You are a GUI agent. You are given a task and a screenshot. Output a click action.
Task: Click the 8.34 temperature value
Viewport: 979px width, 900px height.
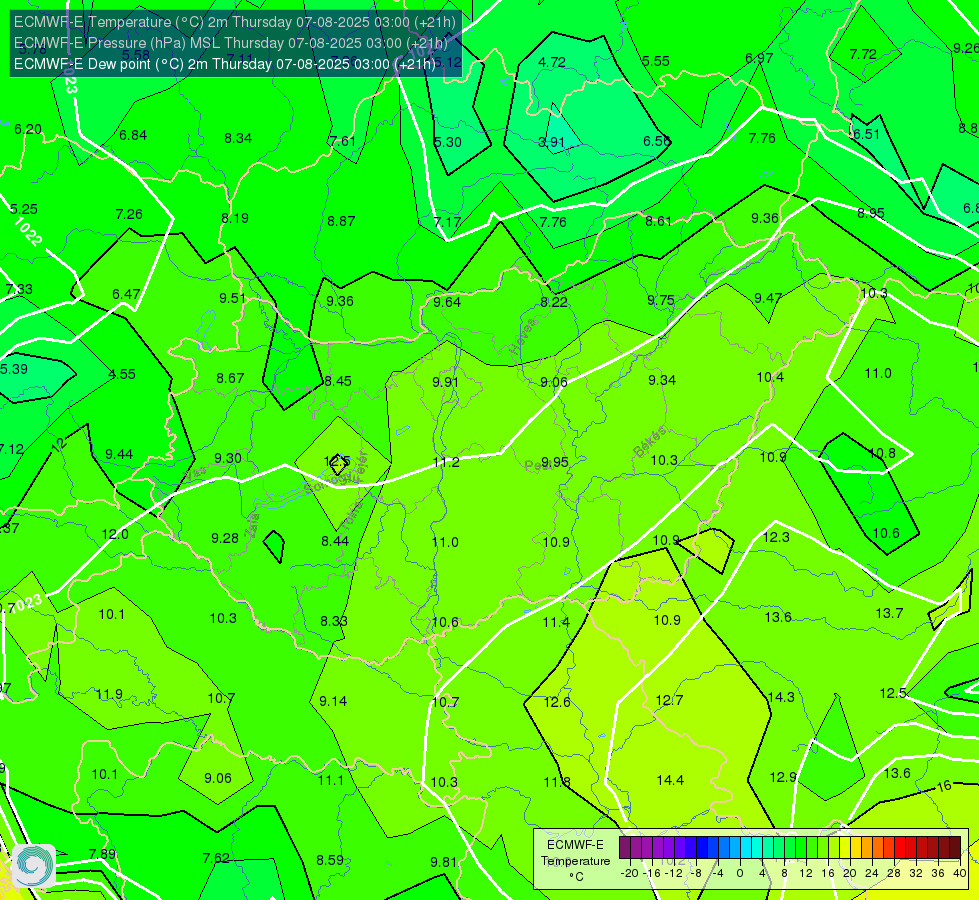click(238, 138)
